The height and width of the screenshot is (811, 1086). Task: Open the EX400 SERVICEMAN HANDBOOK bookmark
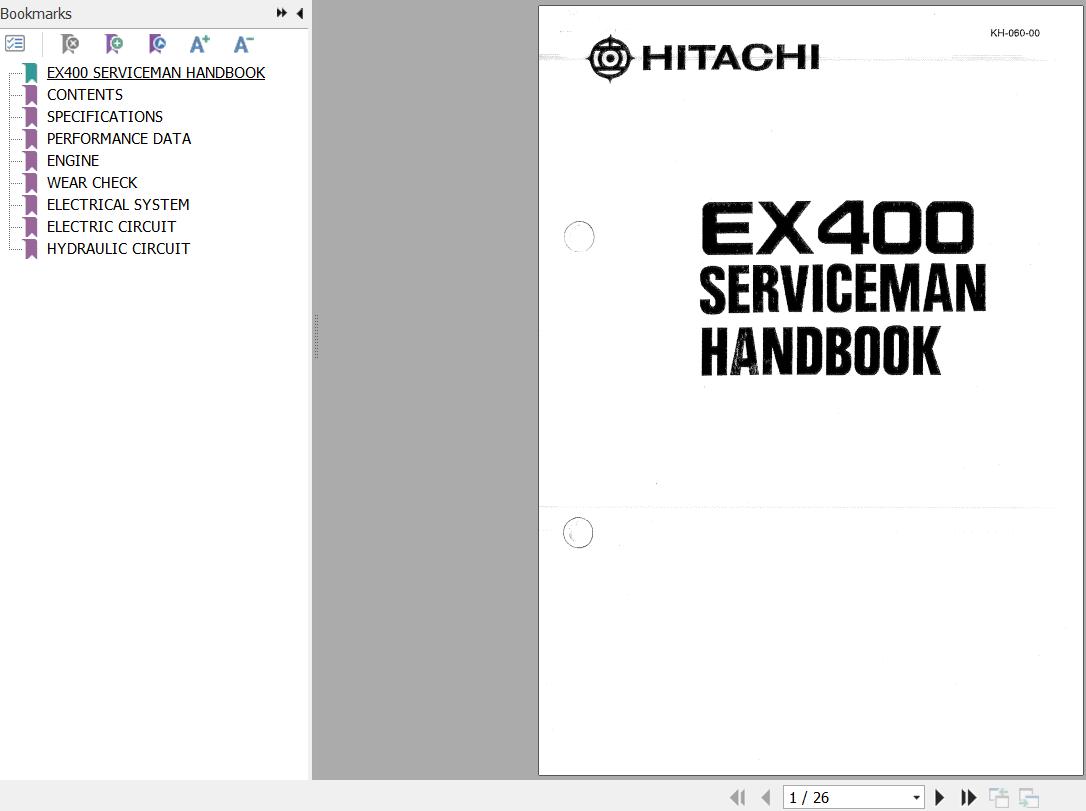tap(156, 73)
